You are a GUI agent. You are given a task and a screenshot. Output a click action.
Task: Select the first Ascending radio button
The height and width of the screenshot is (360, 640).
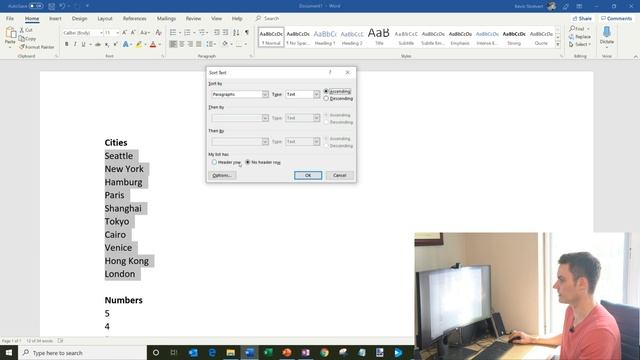(x=326, y=91)
